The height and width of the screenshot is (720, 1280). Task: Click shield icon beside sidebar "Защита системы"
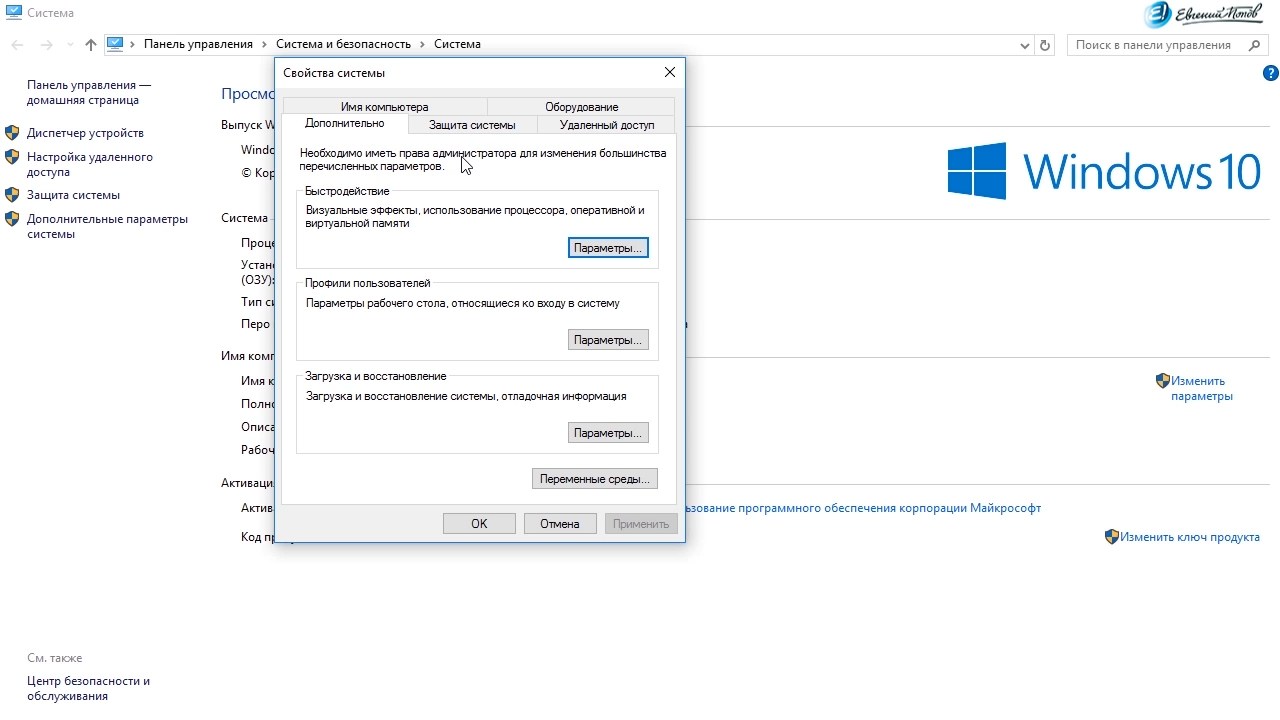pyautogui.click(x=12, y=194)
